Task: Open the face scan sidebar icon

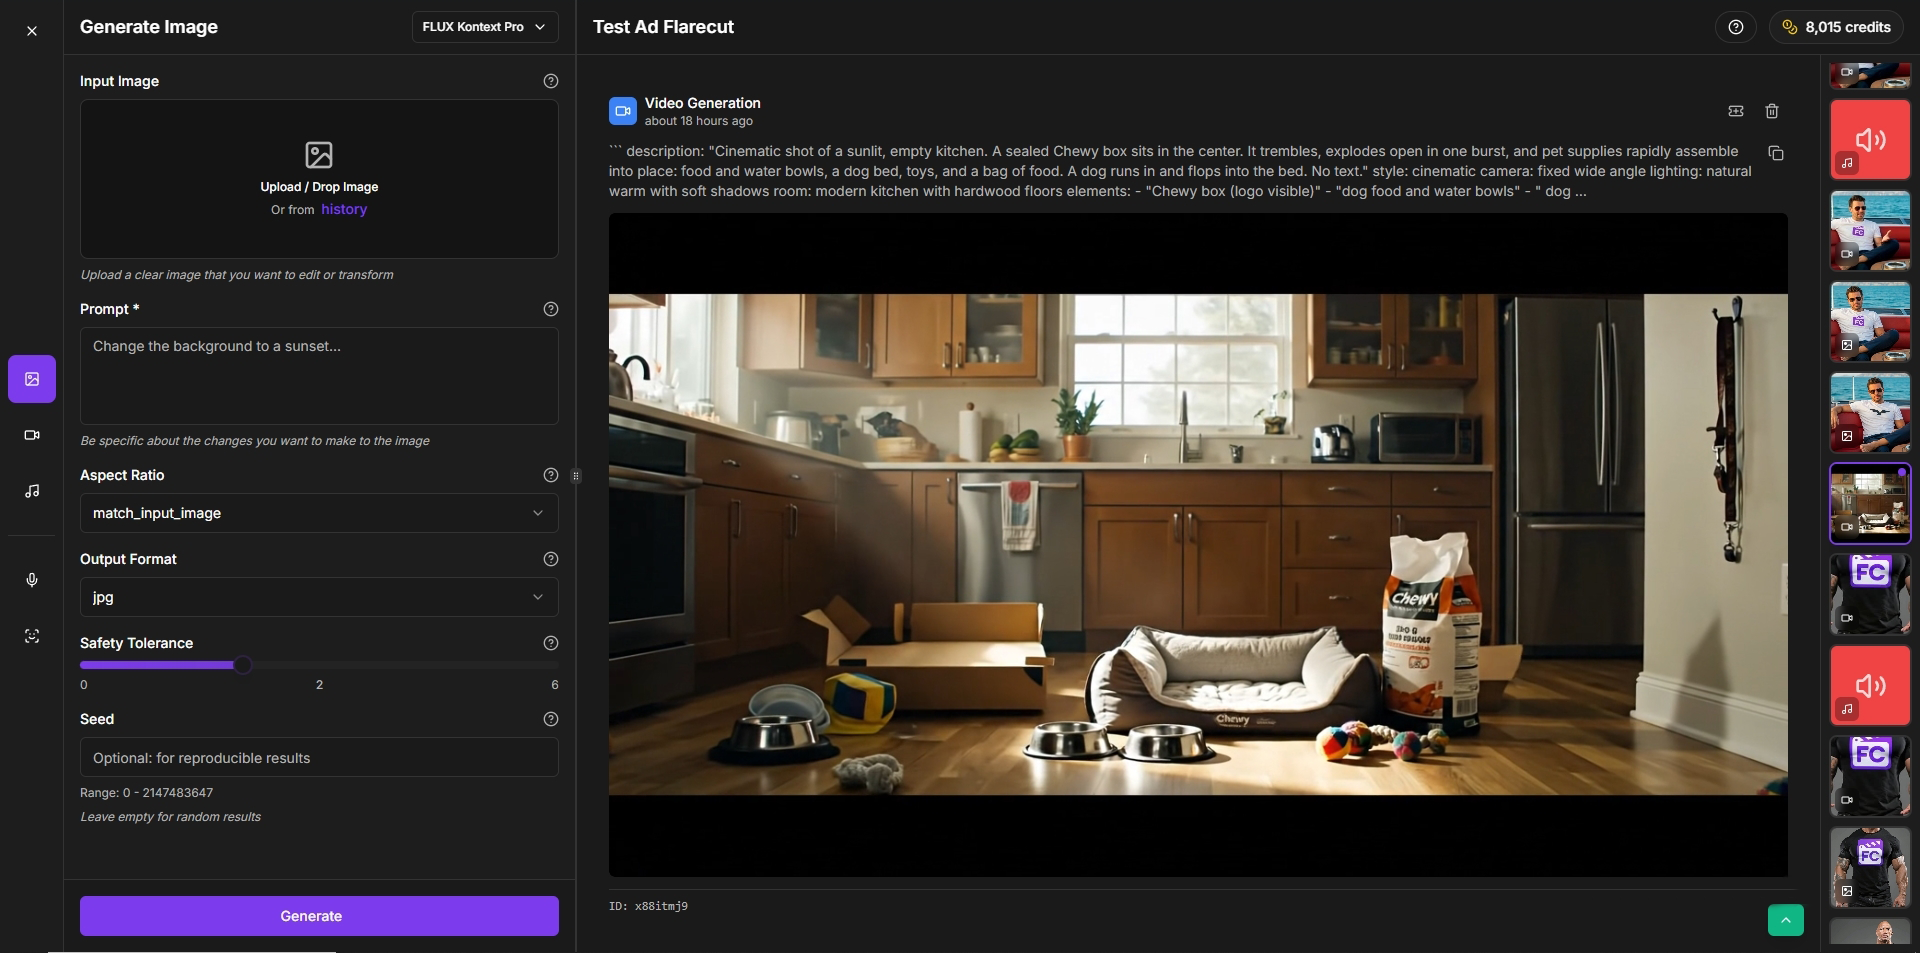Action: coord(32,636)
